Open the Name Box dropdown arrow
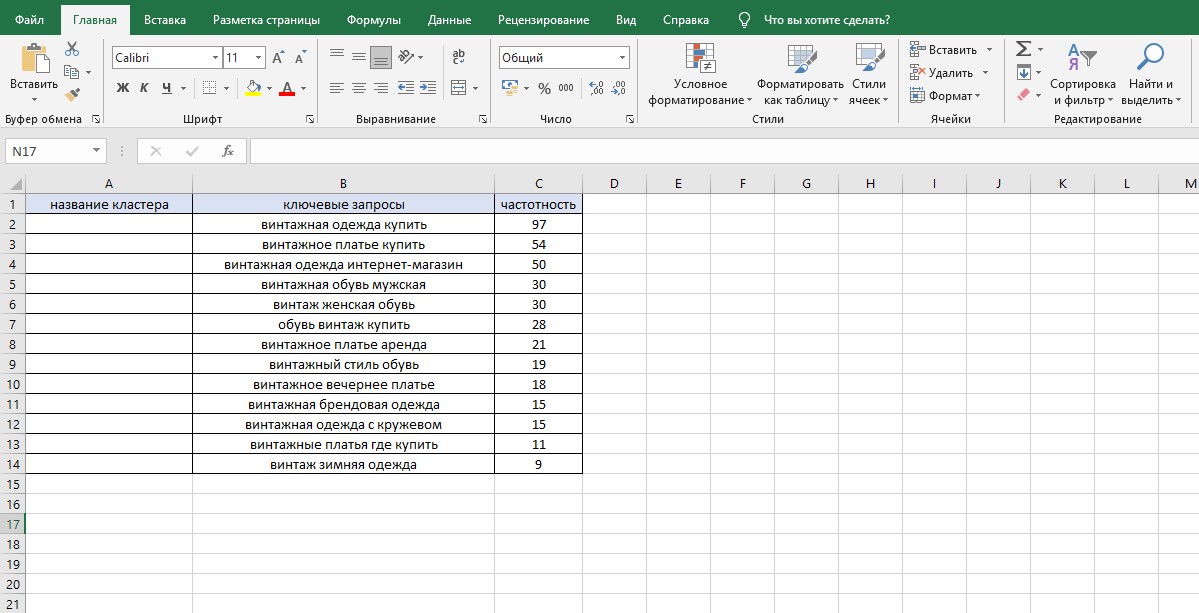1199x613 pixels. 96,151
